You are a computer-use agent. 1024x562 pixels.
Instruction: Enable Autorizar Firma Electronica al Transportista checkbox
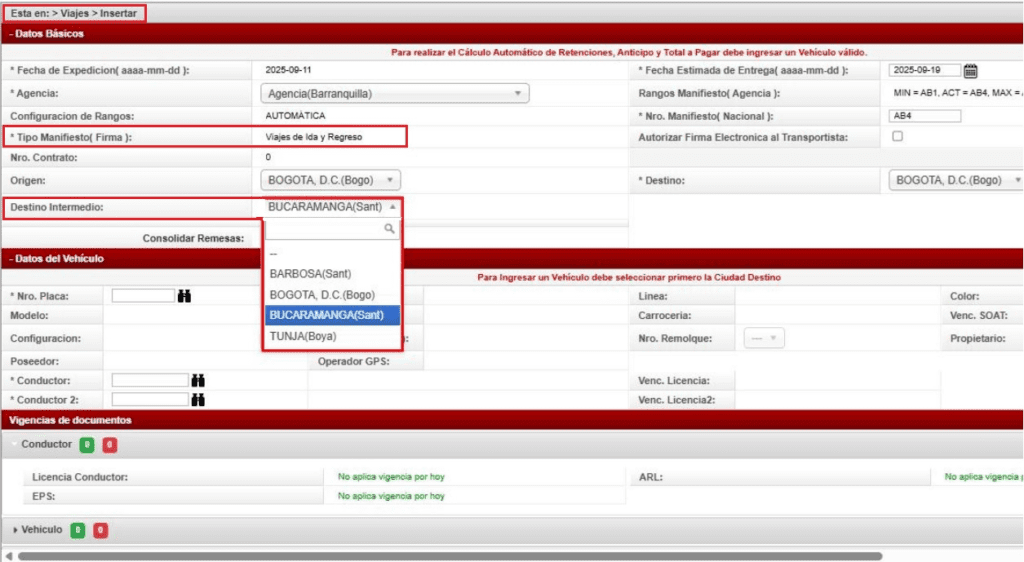click(x=897, y=136)
